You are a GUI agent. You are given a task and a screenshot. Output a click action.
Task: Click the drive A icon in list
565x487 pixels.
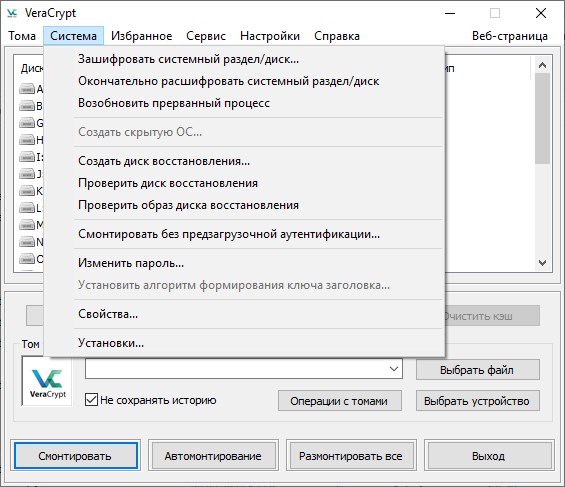[x=27, y=89]
